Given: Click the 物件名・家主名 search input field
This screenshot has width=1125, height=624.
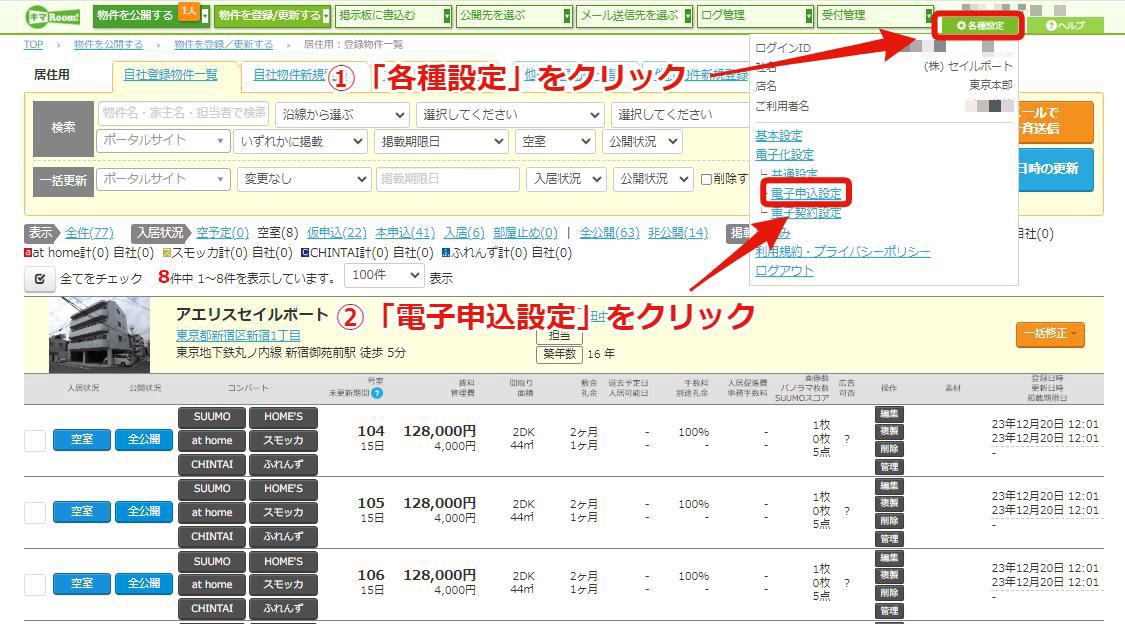Looking at the screenshot, I should [x=183, y=113].
